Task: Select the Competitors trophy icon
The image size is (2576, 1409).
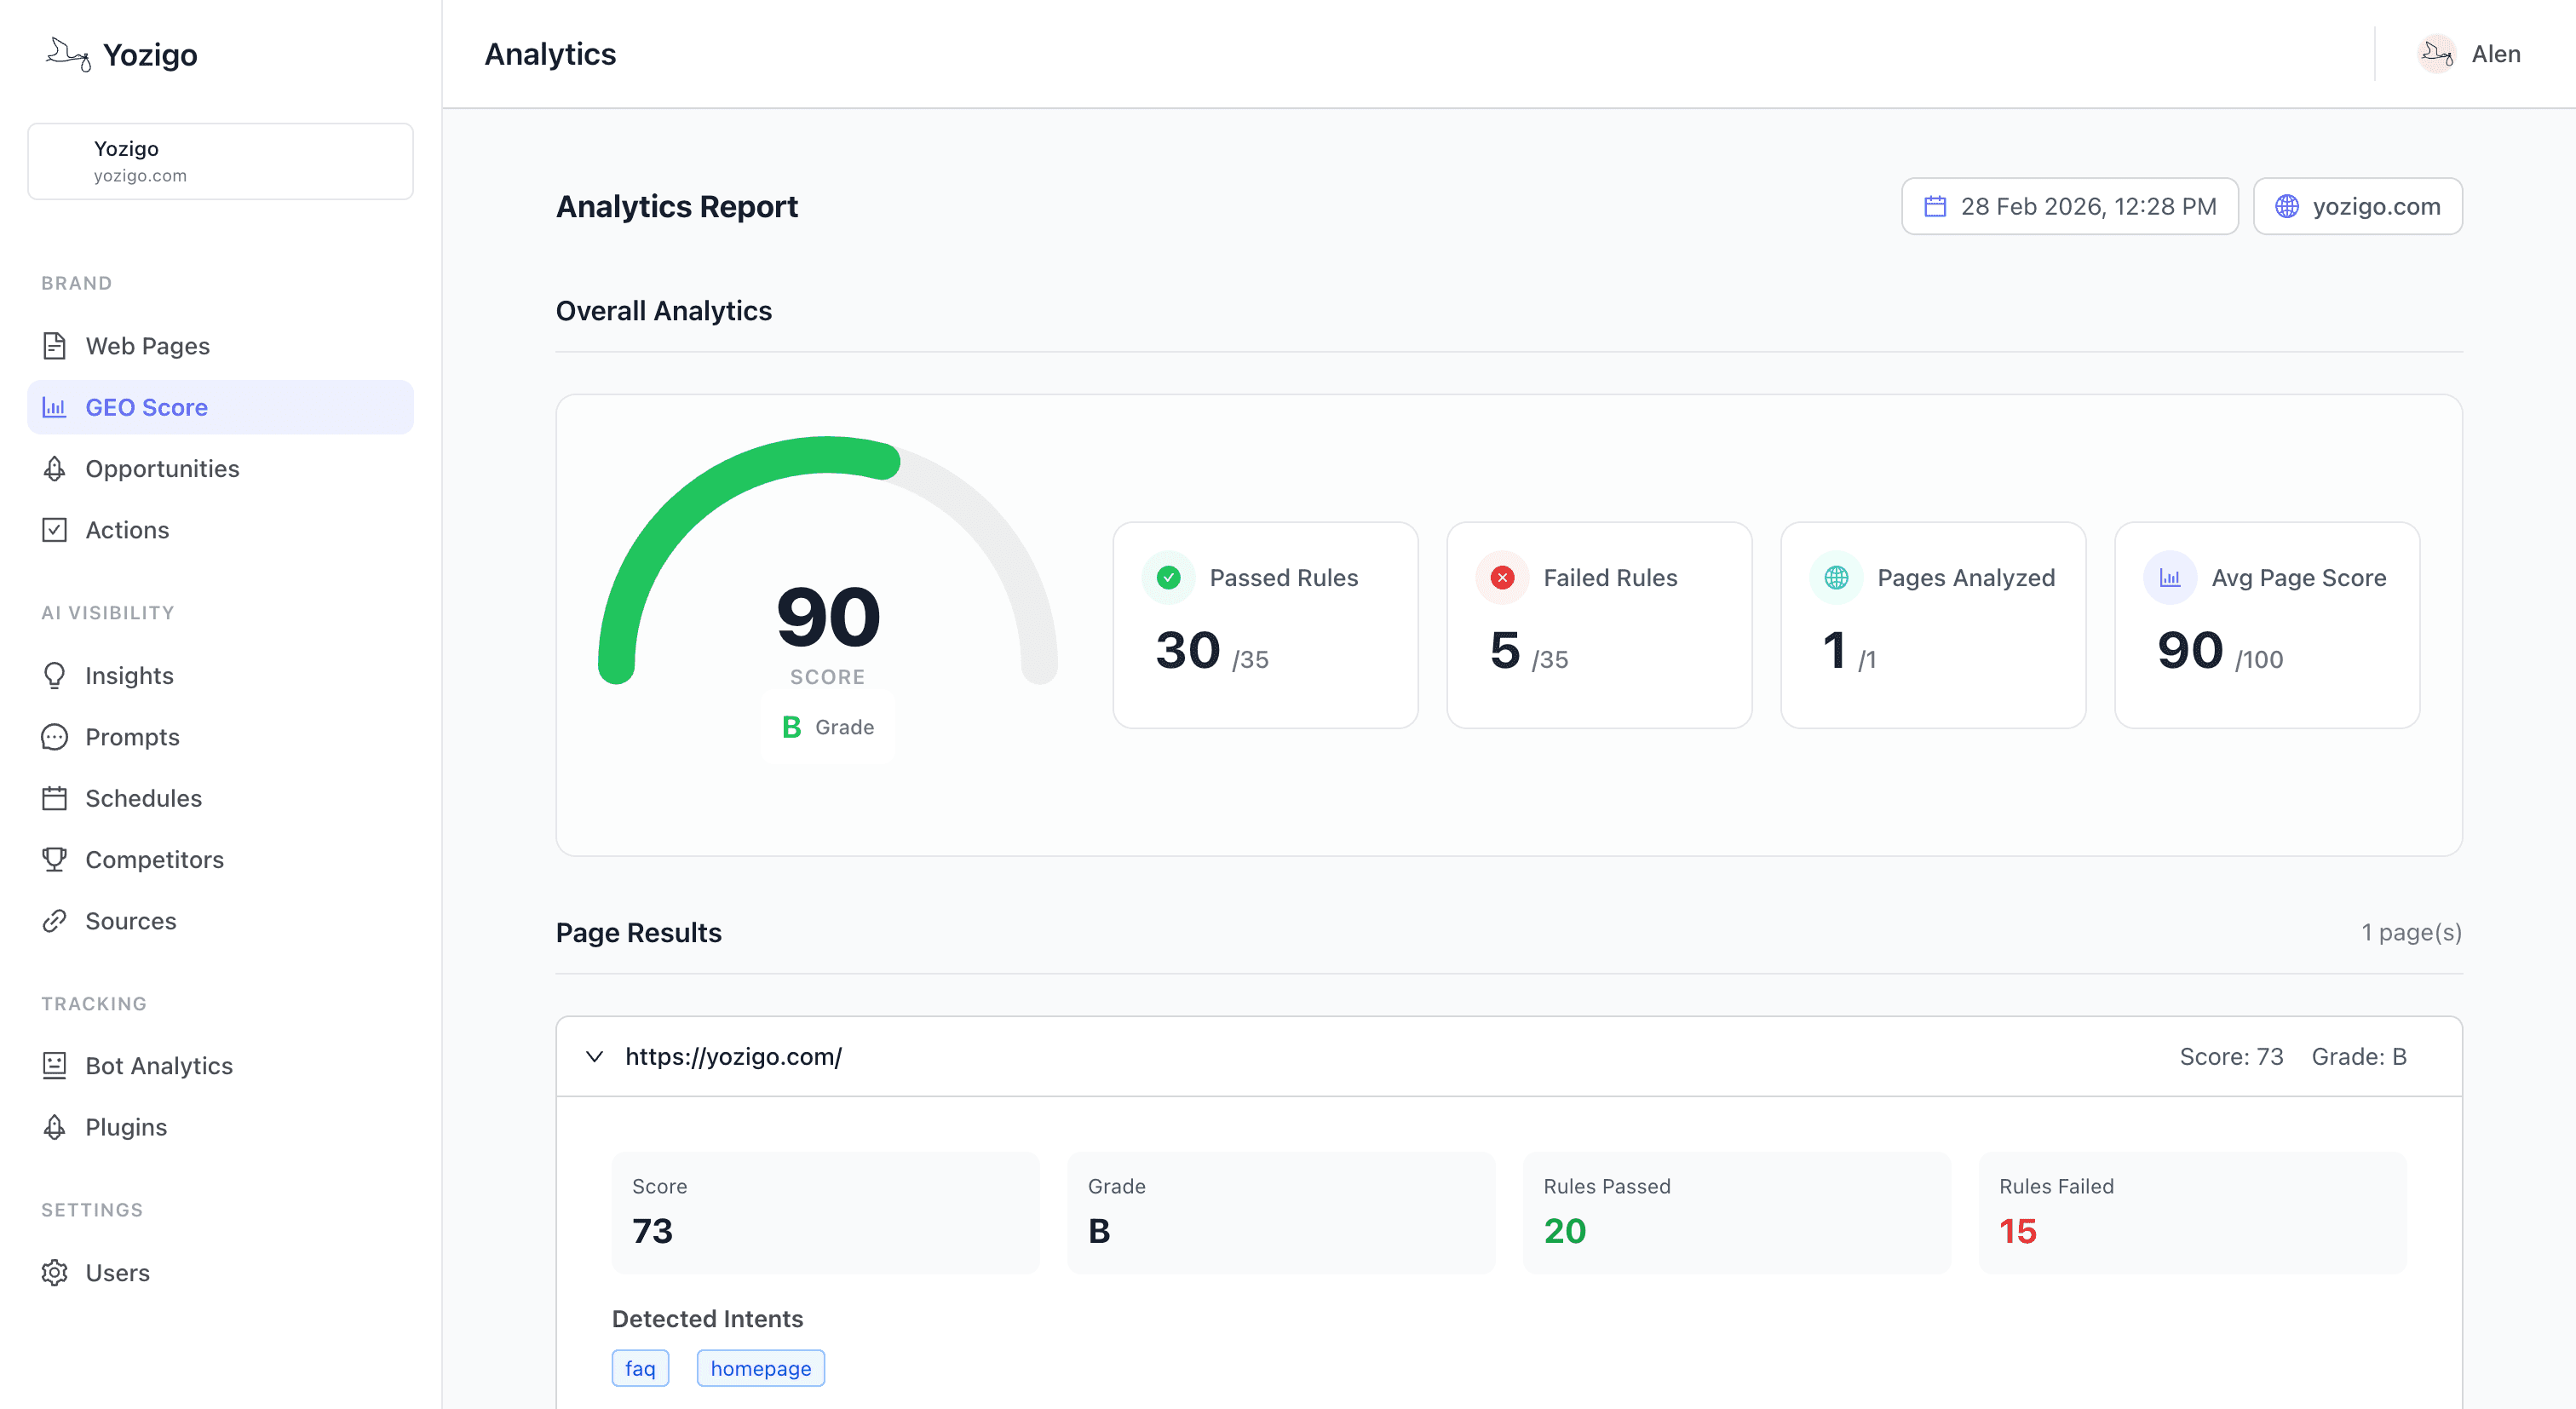Action: click(56, 859)
